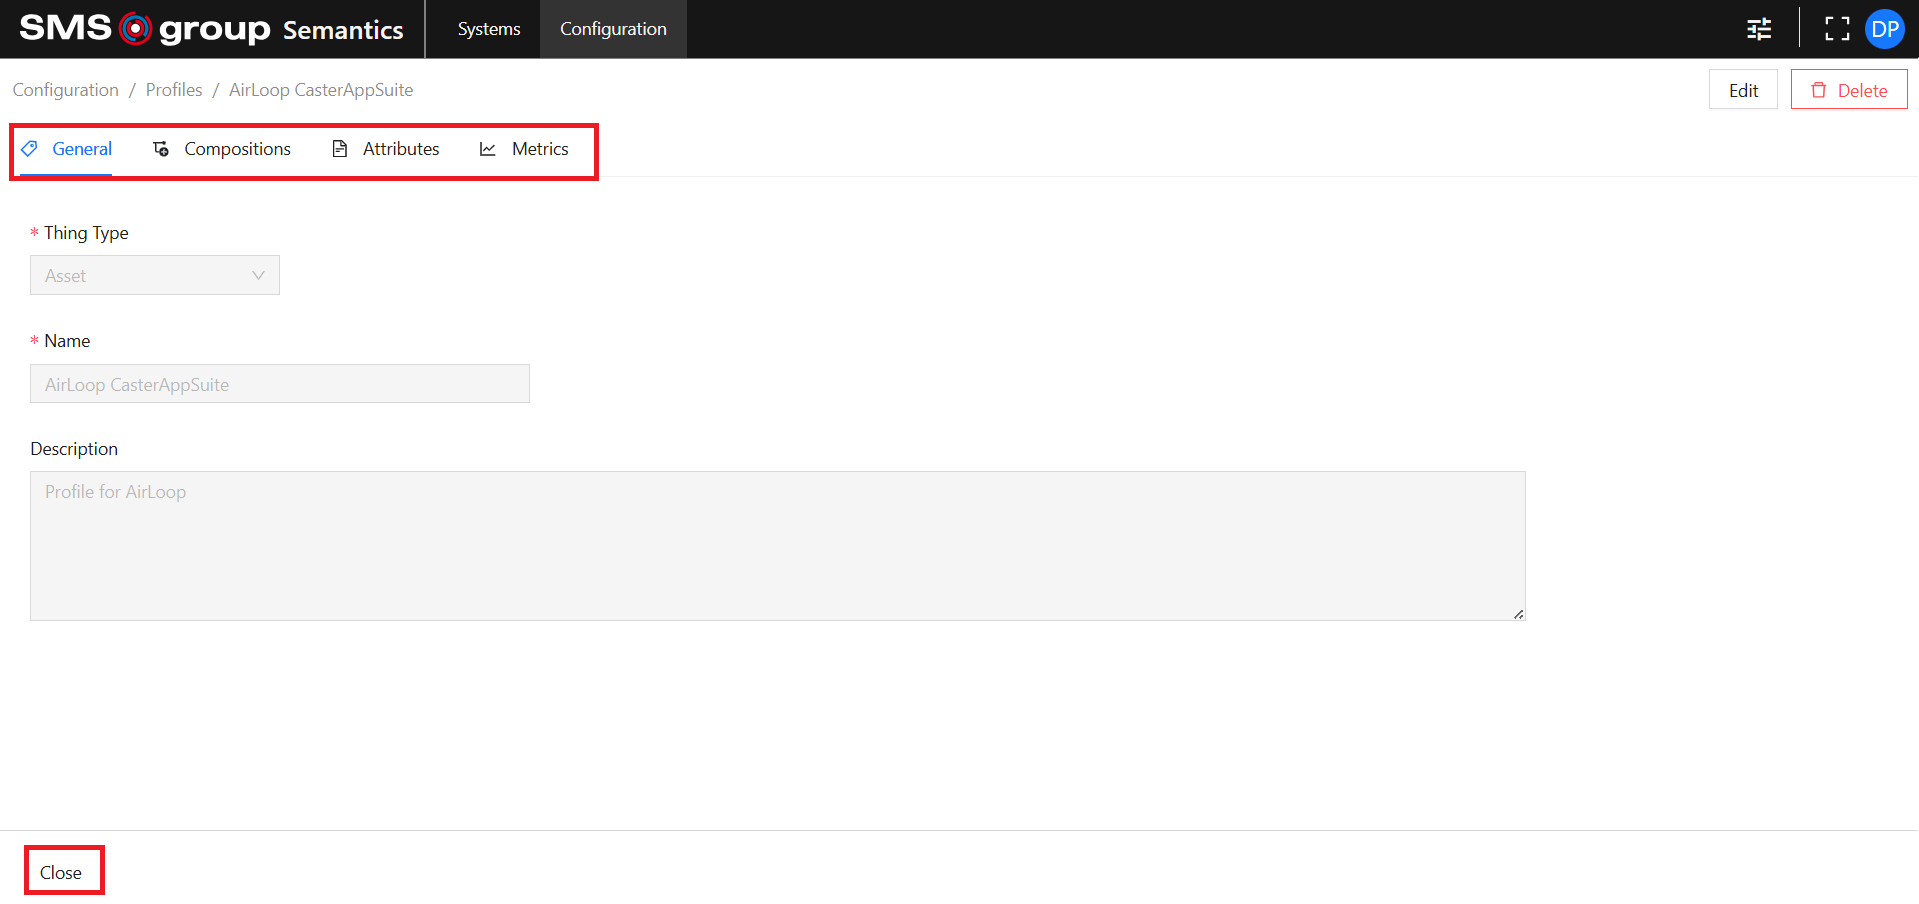Viewport: 1919px width, 904px height.
Task: Toggle fullscreen mode icon
Action: pyautogui.click(x=1837, y=29)
